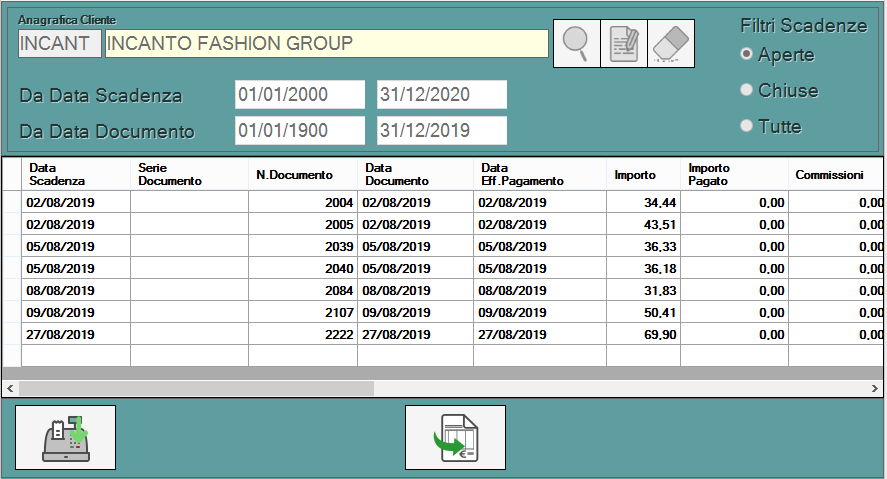Click the INCANT customer code field
Screen dimensions: 887x479
pos(59,43)
